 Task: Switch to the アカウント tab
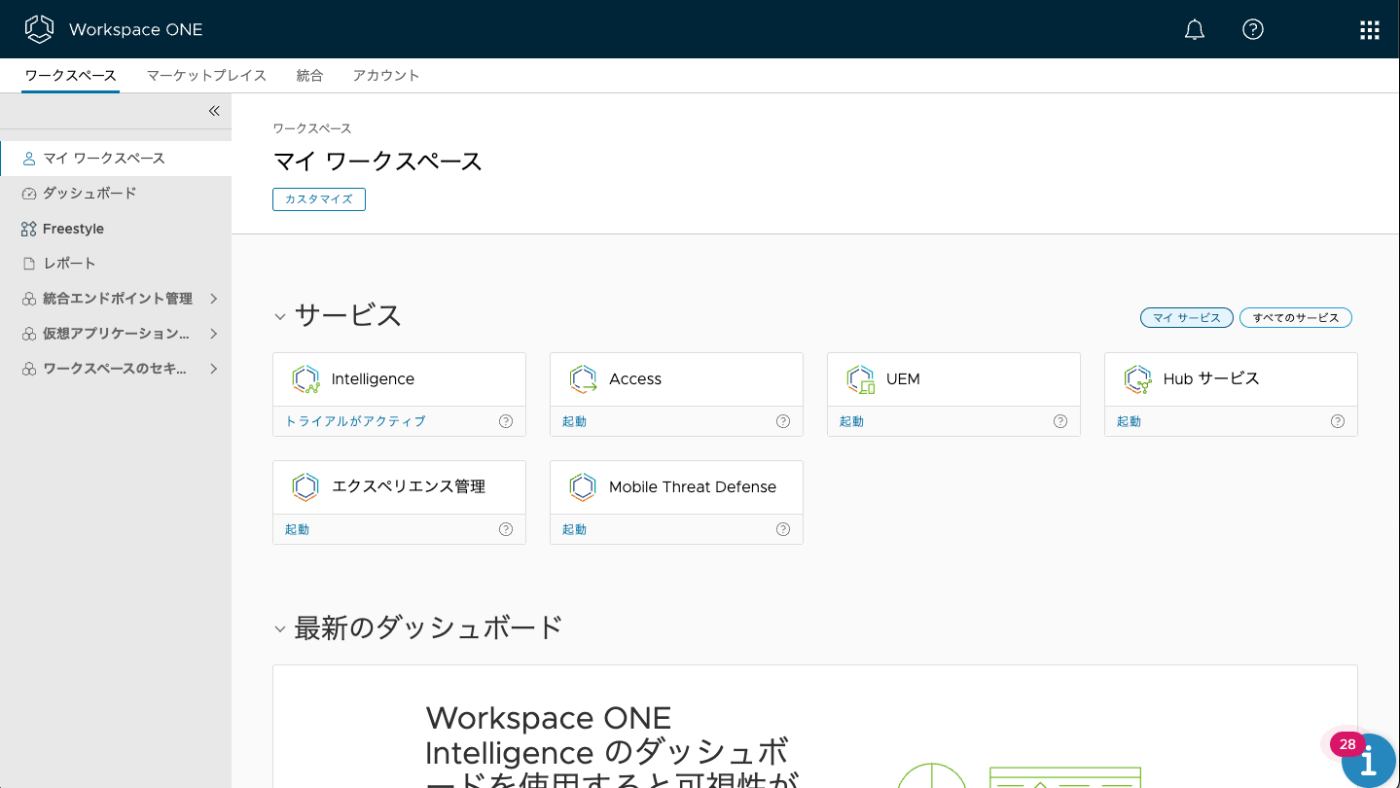(386, 75)
